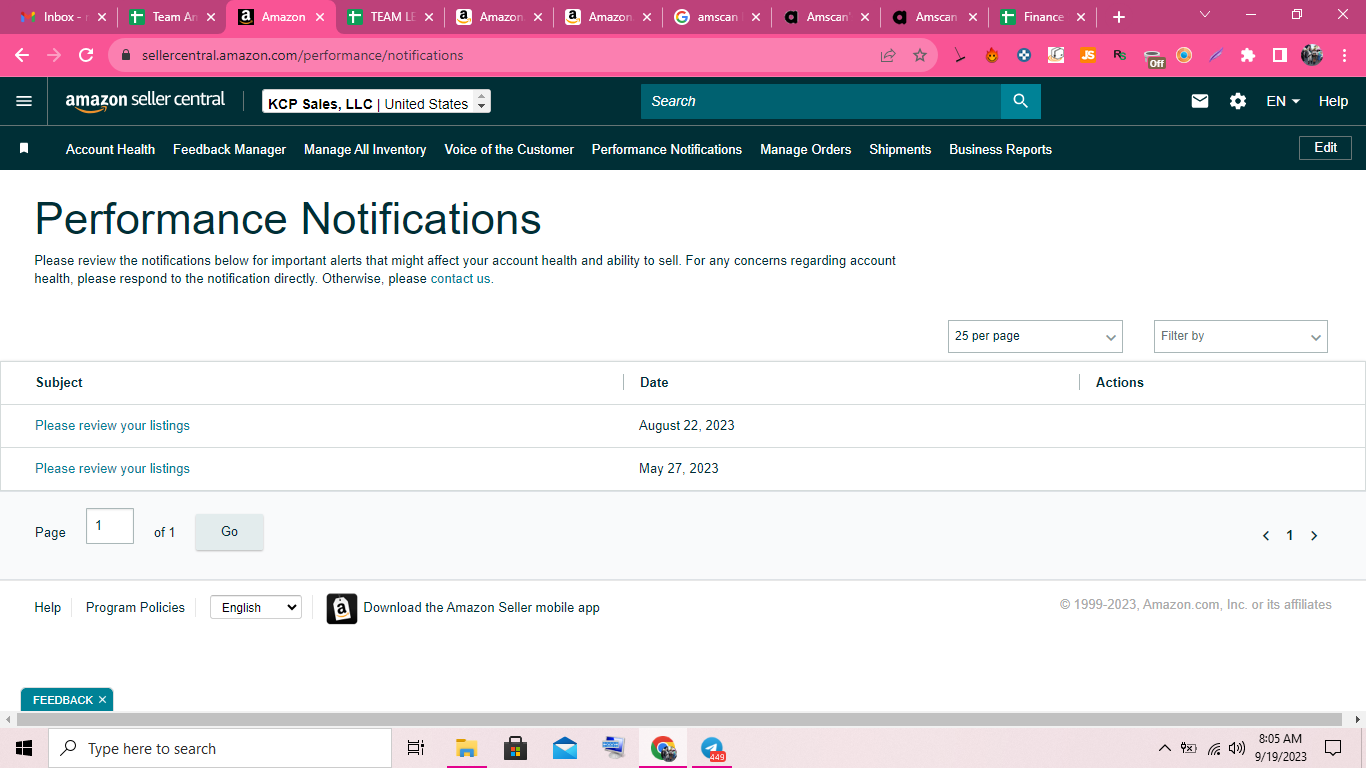The height and width of the screenshot is (768, 1366).
Task: Click the horizontal page scrollbar
Action: click(x=680, y=719)
